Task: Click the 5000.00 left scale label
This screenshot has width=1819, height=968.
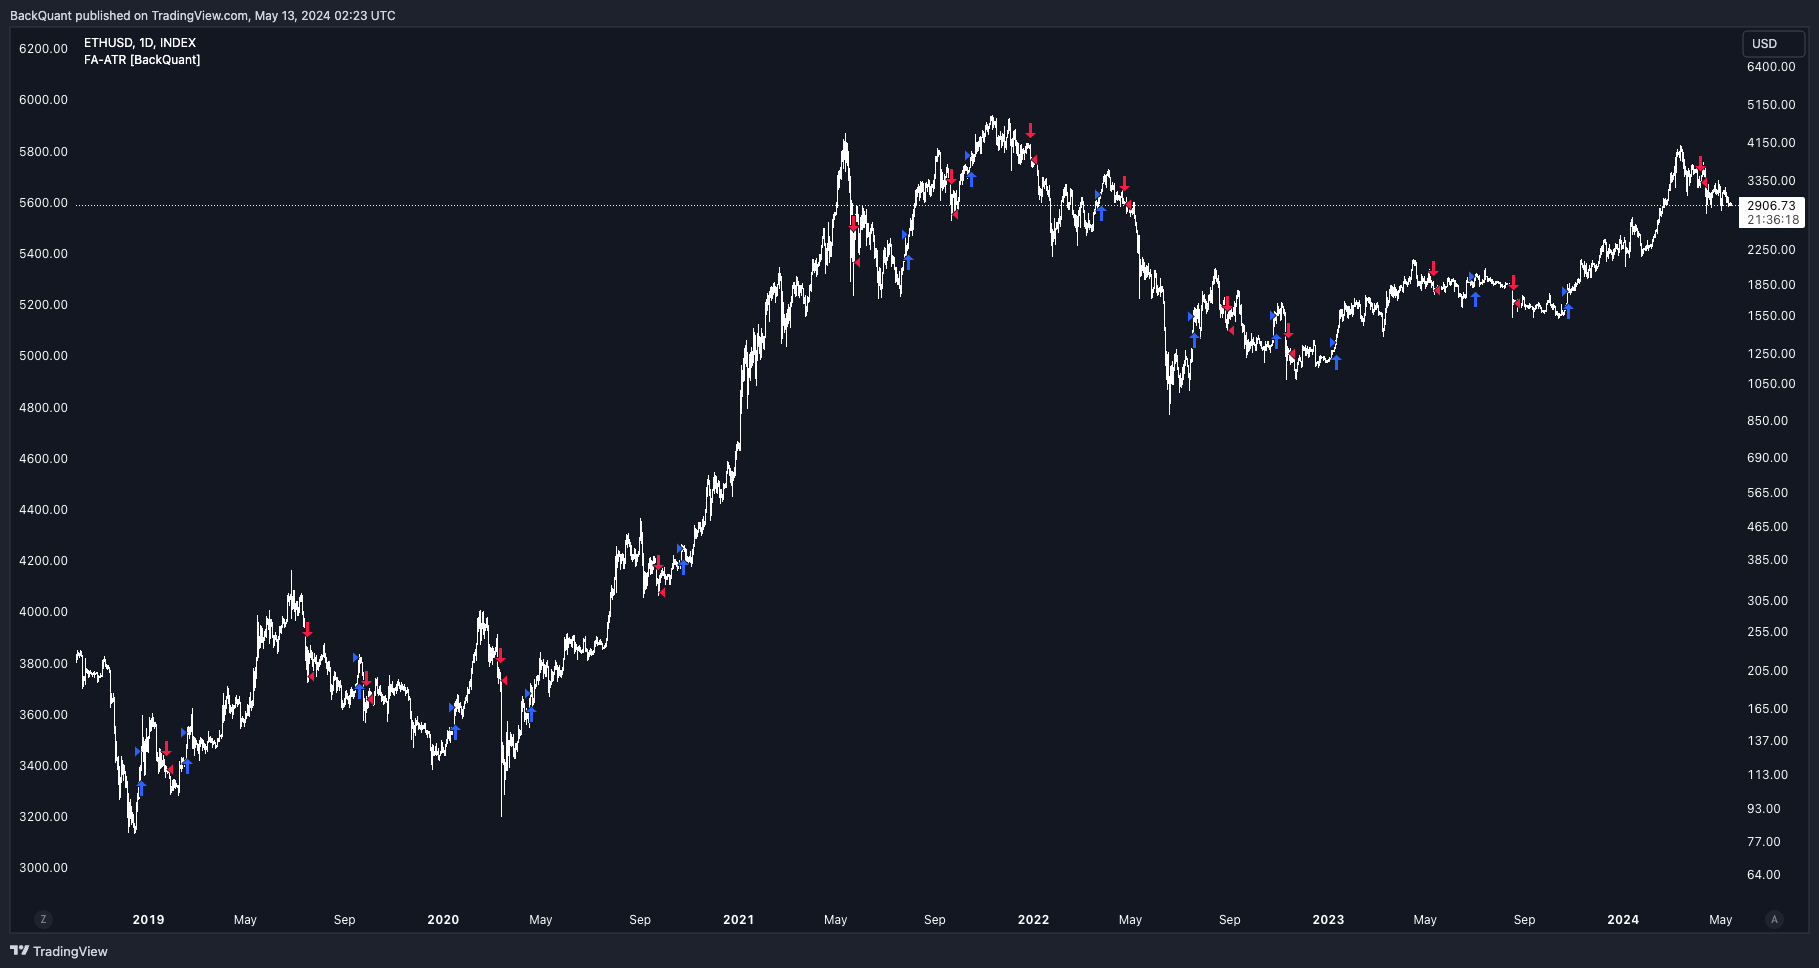Action: [x=44, y=356]
